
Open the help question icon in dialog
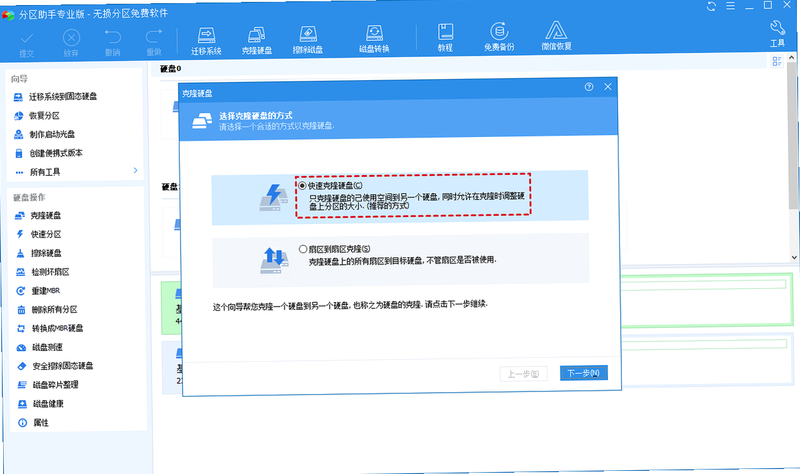point(589,87)
